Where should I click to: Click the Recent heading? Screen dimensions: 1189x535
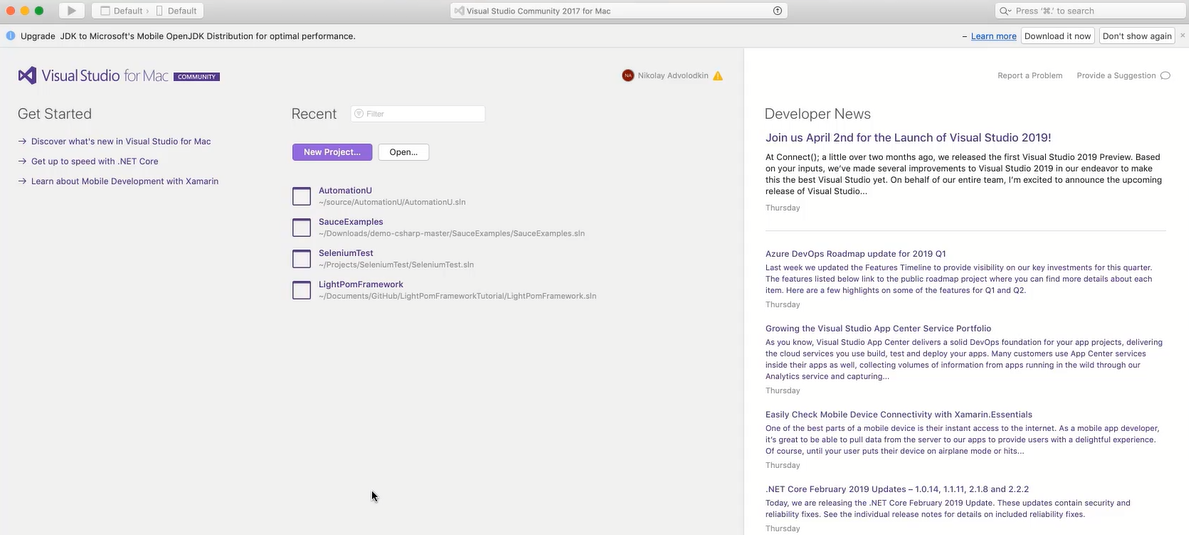point(314,114)
